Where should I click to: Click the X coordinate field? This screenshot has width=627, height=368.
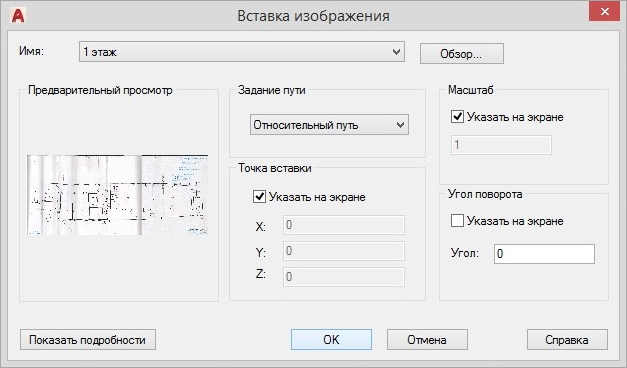pos(344,225)
